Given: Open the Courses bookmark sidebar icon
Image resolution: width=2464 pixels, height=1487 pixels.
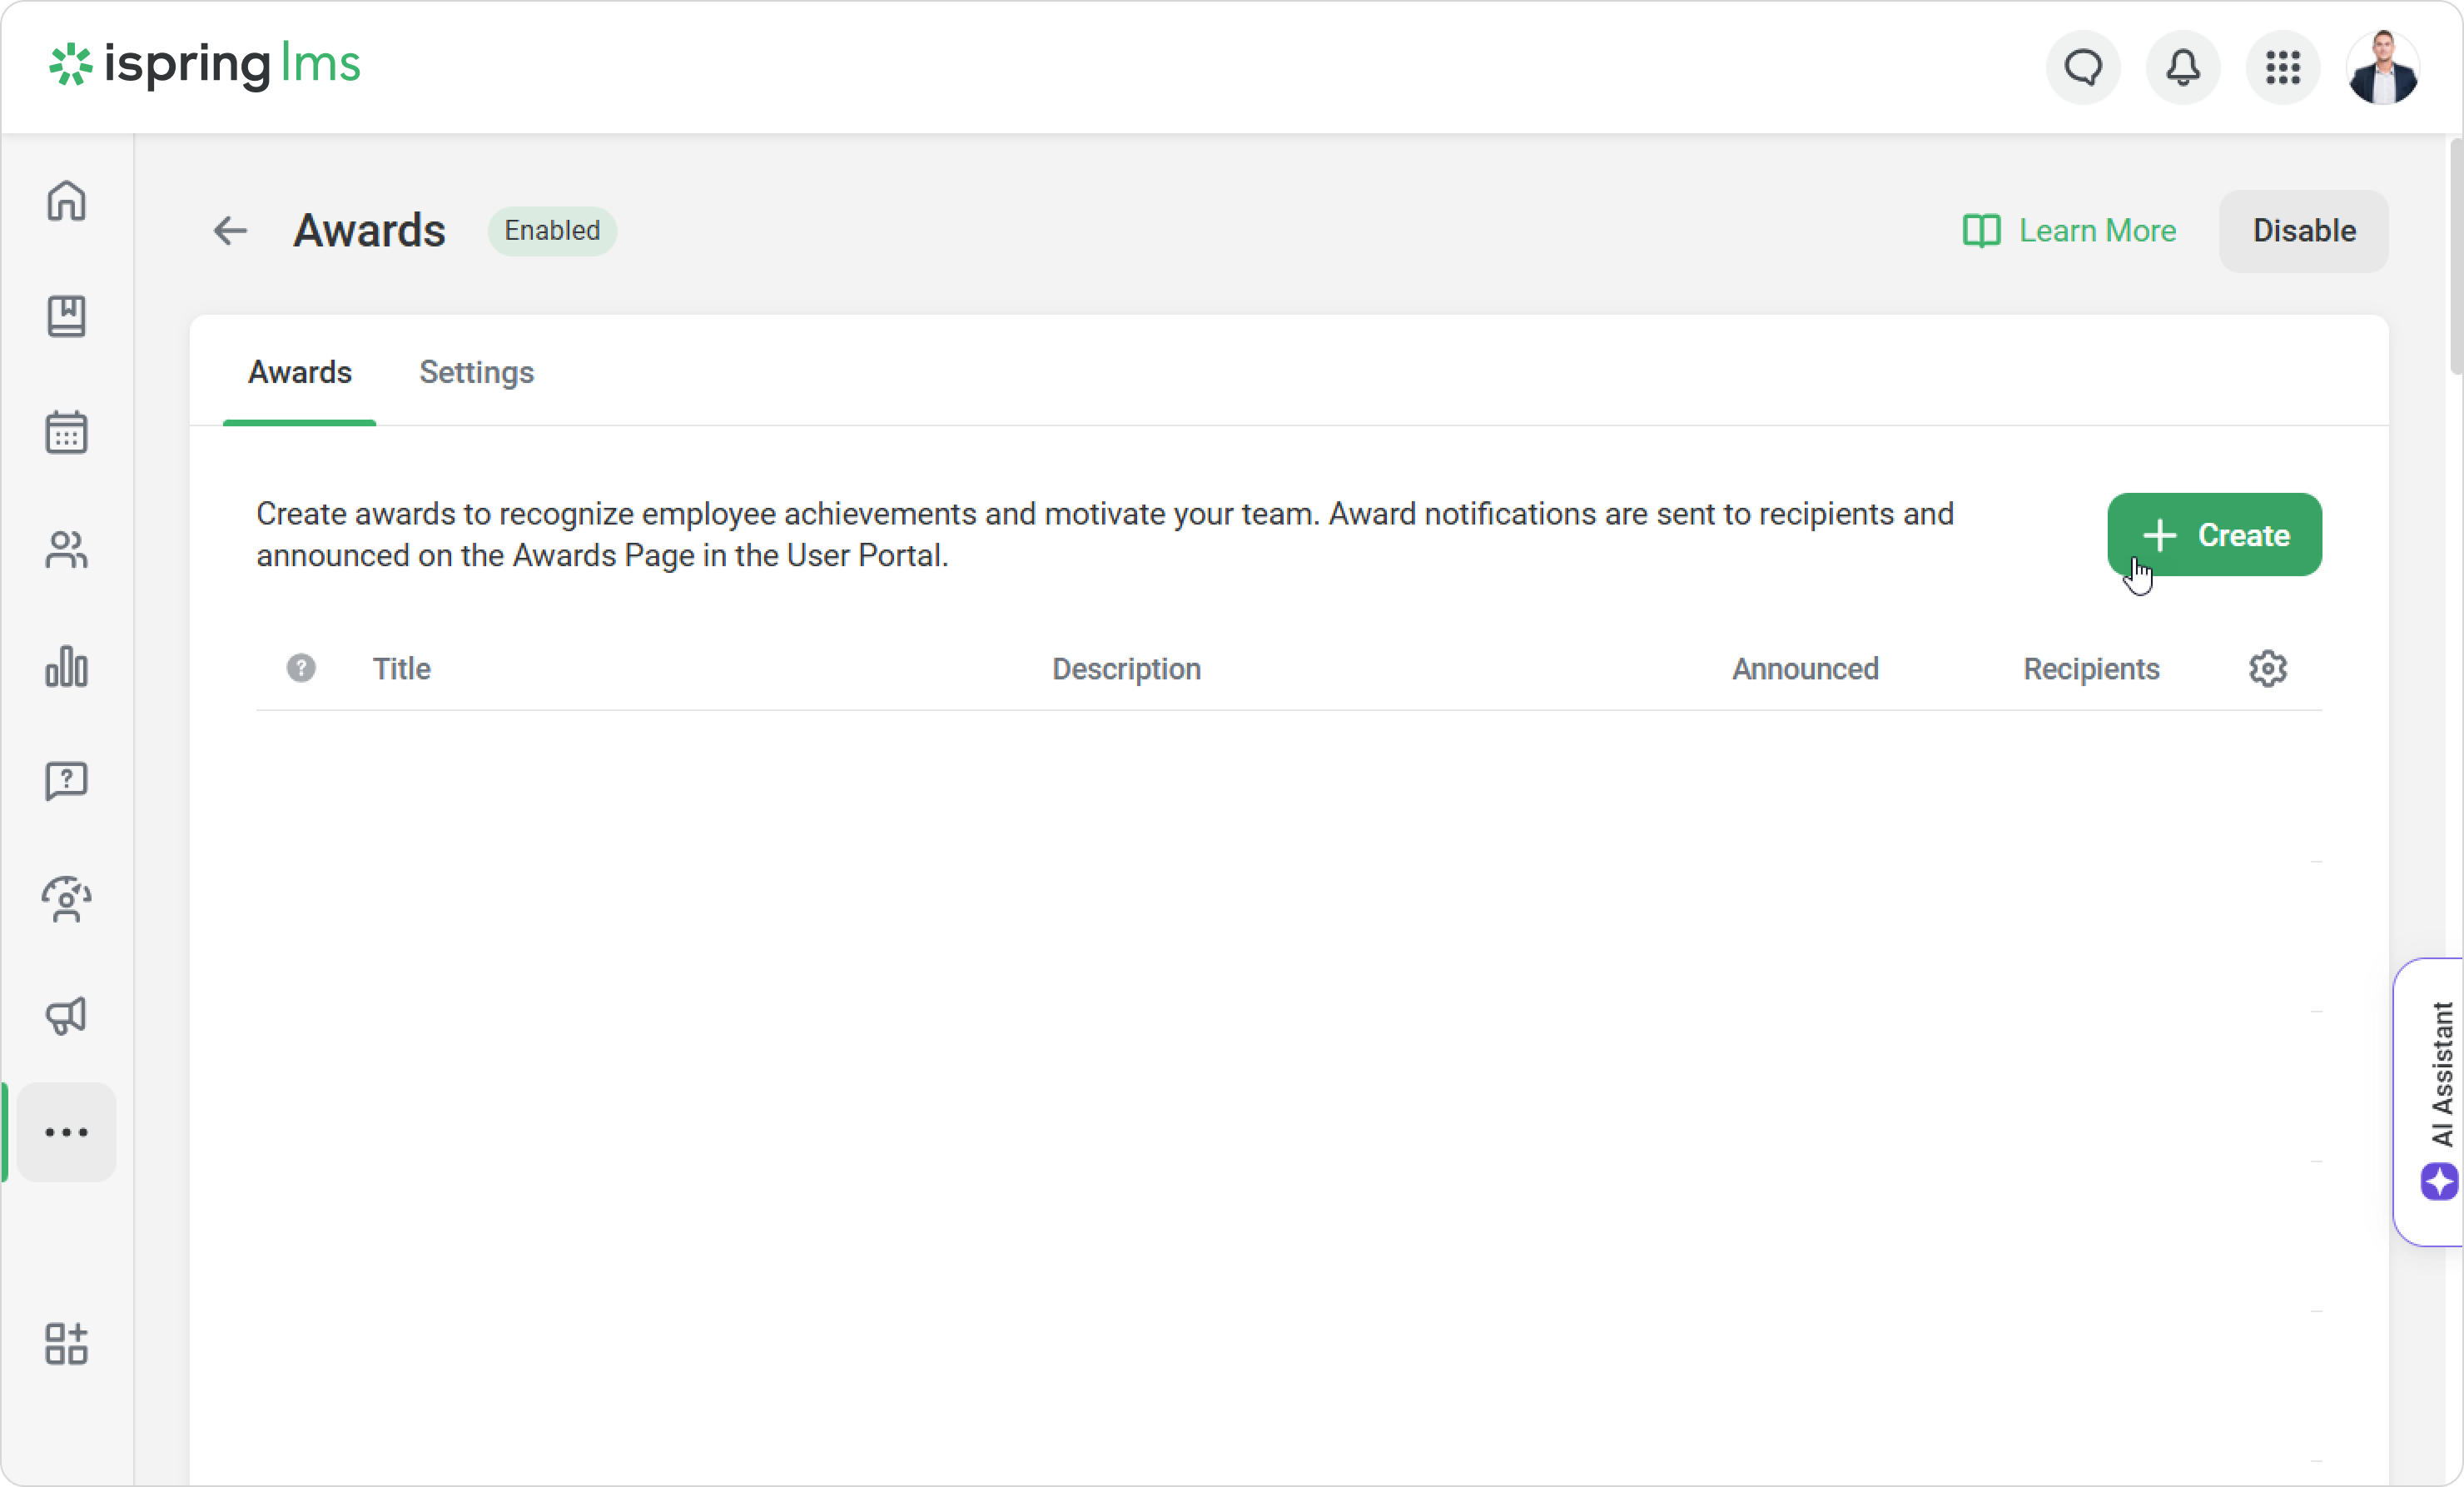Looking at the screenshot, I should click(66, 316).
